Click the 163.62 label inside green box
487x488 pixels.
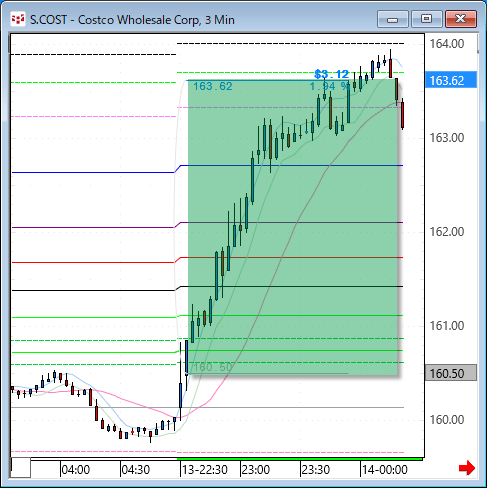213,86
